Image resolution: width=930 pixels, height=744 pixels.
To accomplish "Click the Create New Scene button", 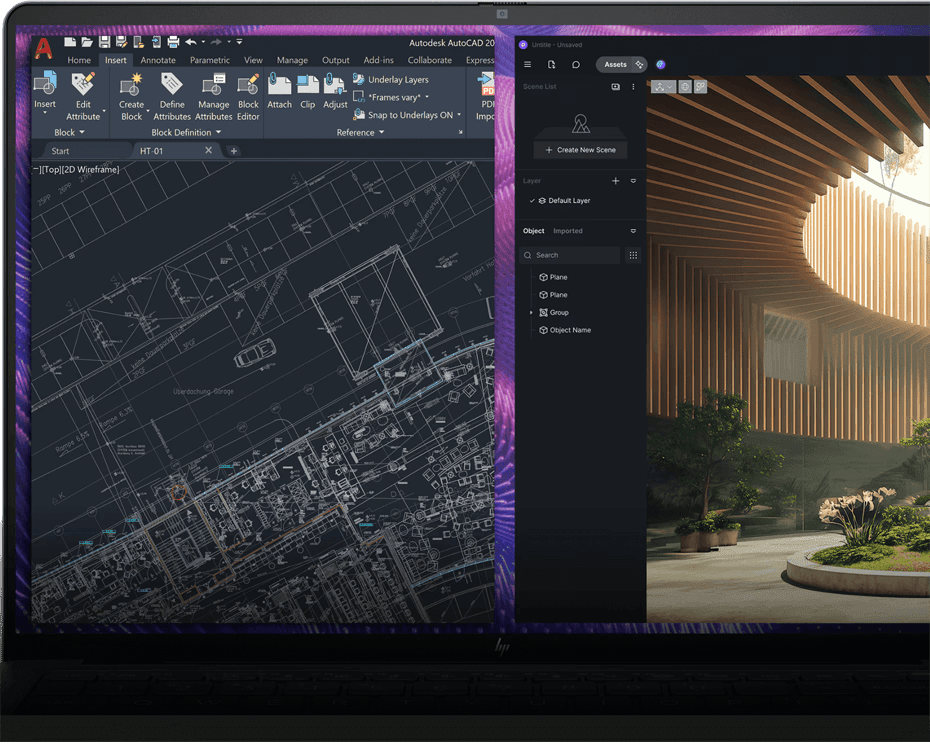I will tap(581, 150).
